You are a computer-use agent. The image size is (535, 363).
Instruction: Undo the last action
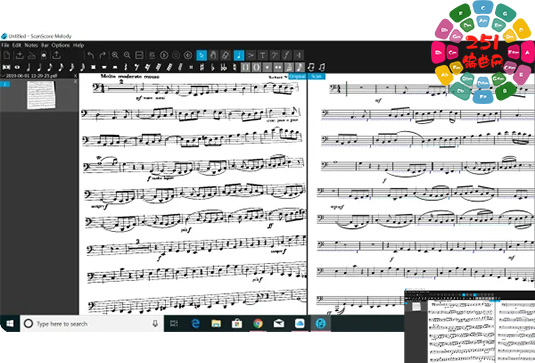(90, 55)
